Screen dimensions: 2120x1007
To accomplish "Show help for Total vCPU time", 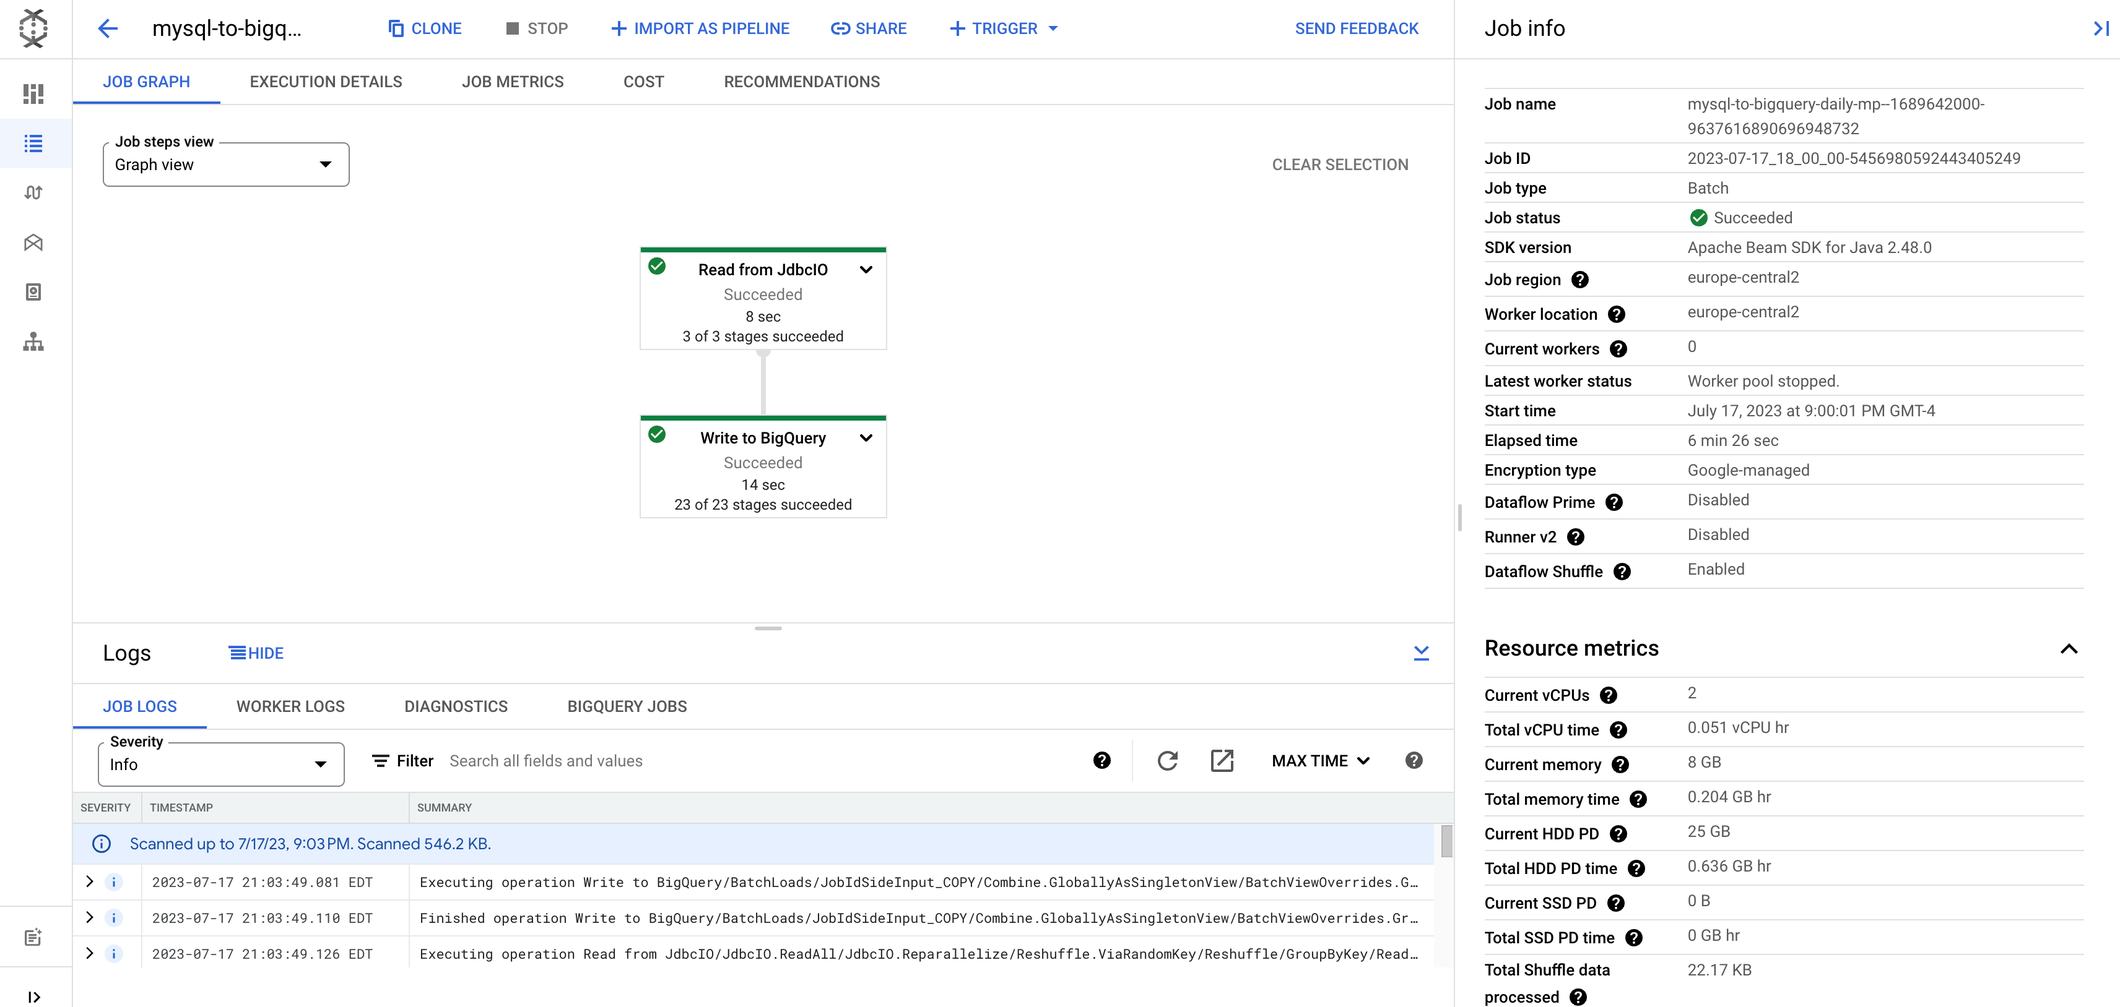I will (x=1618, y=730).
